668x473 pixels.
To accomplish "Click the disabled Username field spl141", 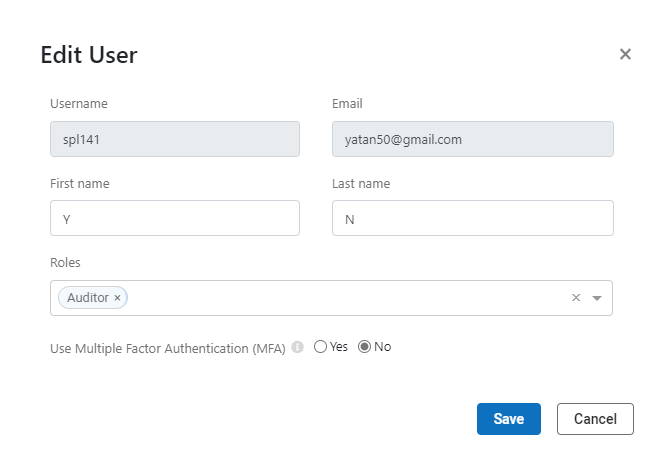I will pyautogui.click(x=175, y=139).
